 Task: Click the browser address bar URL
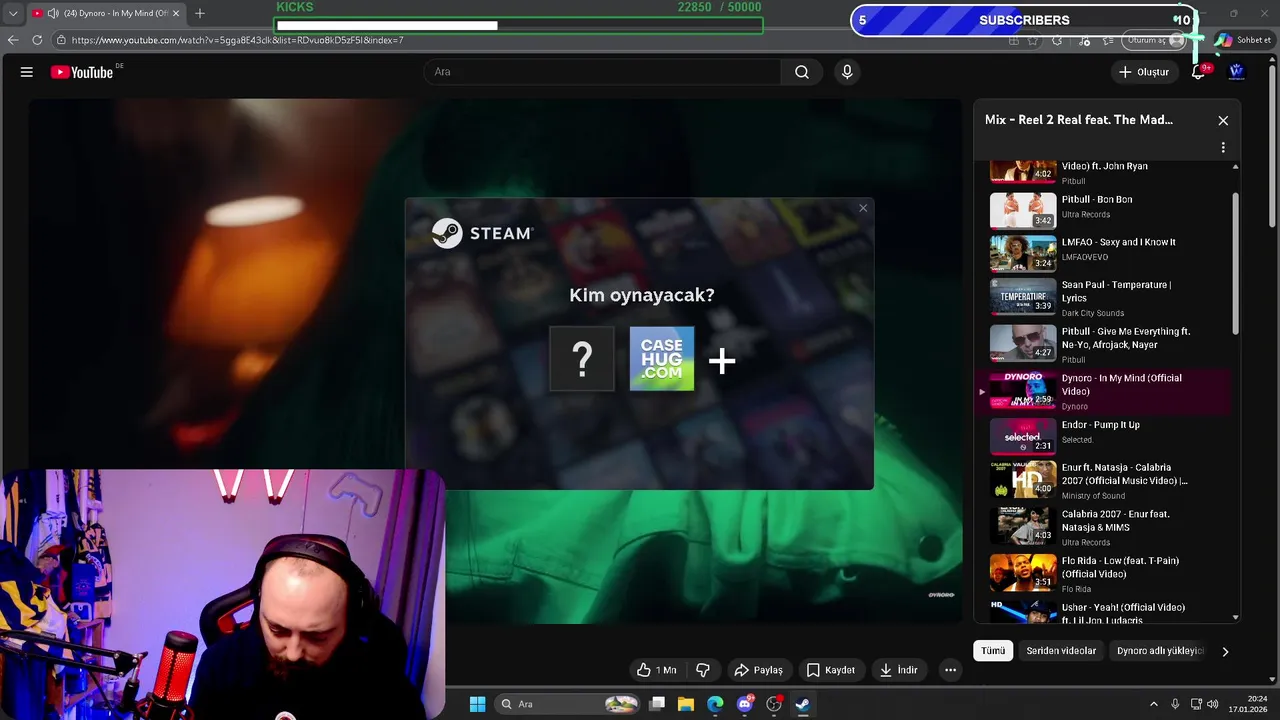(238, 40)
